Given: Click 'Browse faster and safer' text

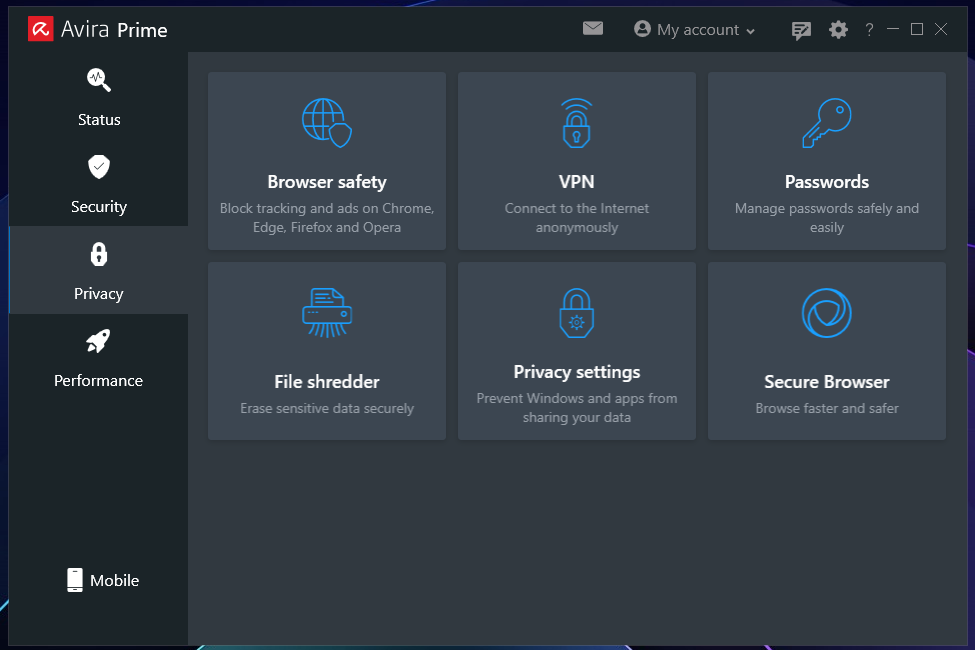Looking at the screenshot, I should [826, 408].
